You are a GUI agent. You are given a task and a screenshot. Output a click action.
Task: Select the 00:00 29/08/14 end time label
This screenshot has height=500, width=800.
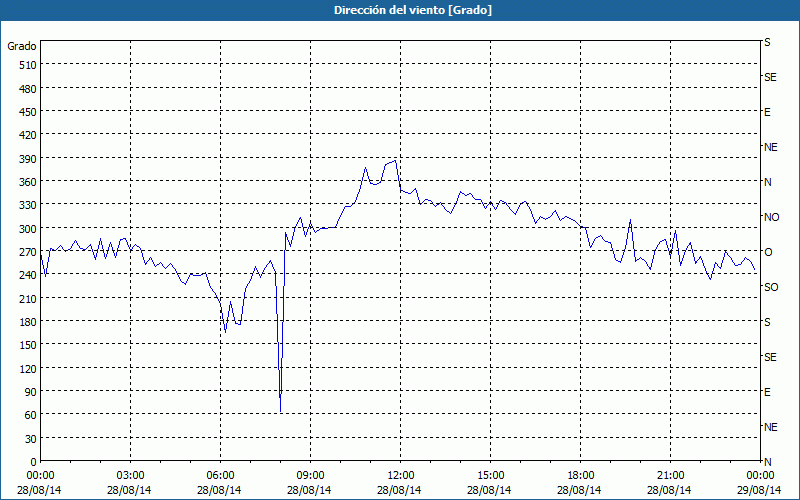760,483
